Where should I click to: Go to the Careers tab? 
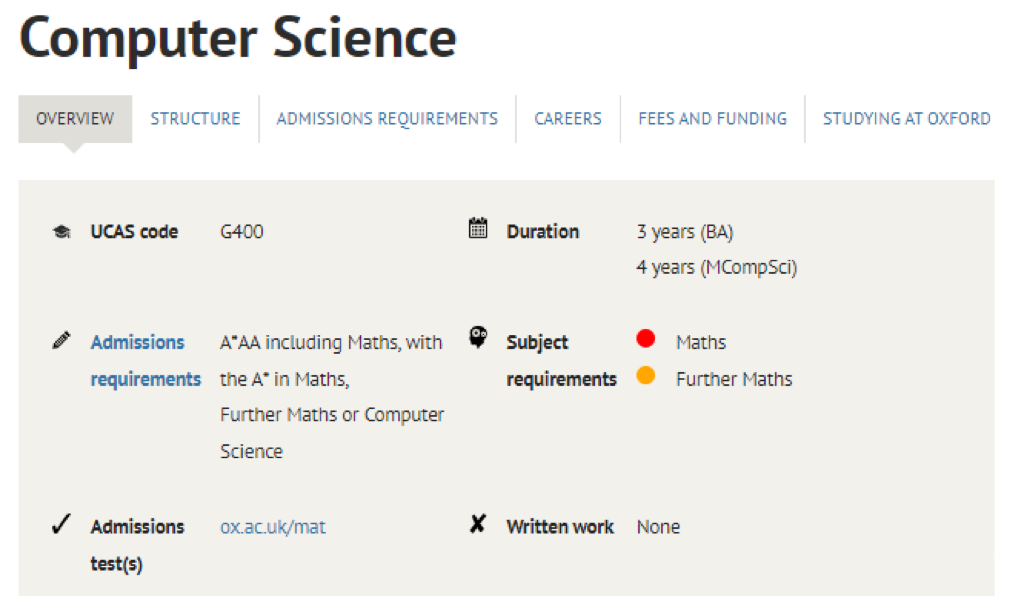[x=568, y=119]
